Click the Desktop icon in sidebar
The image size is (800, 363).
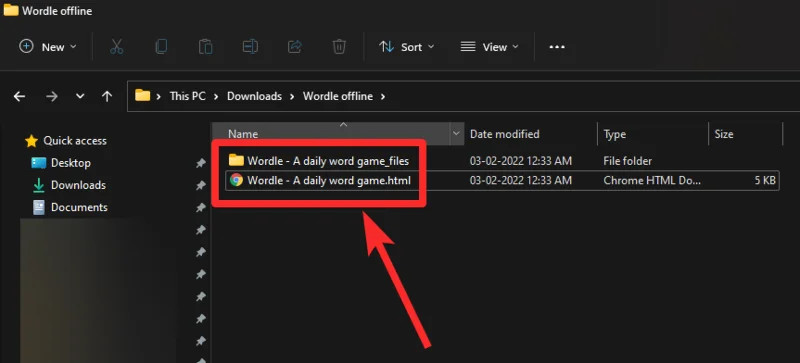pyautogui.click(x=39, y=163)
